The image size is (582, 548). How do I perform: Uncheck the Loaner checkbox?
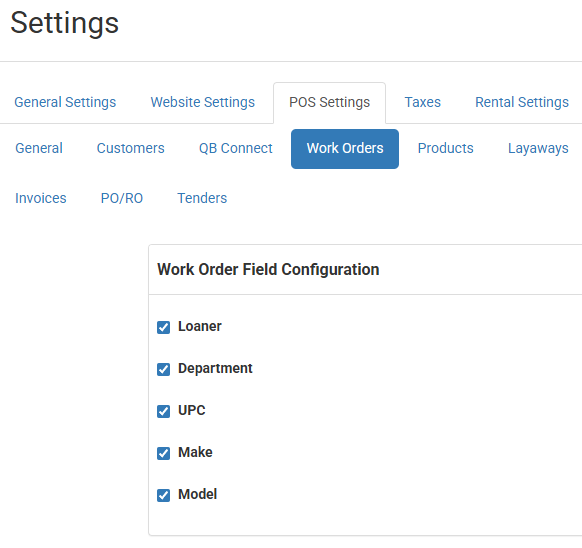(x=163, y=327)
